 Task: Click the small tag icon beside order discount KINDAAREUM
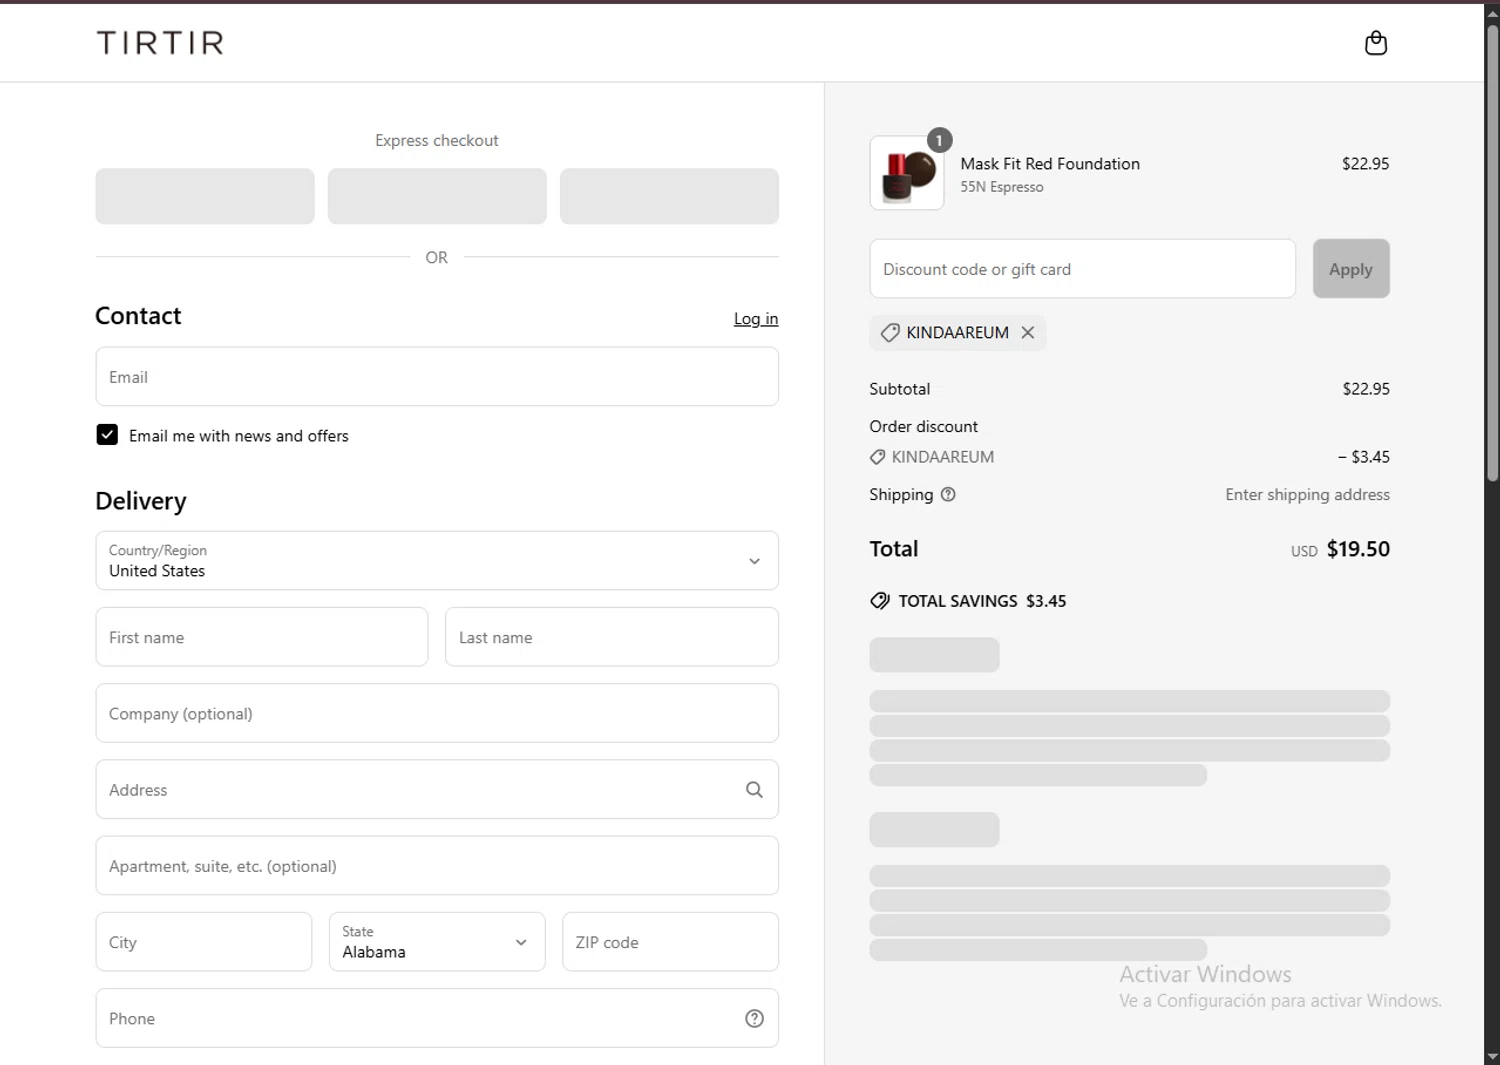coord(878,457)
